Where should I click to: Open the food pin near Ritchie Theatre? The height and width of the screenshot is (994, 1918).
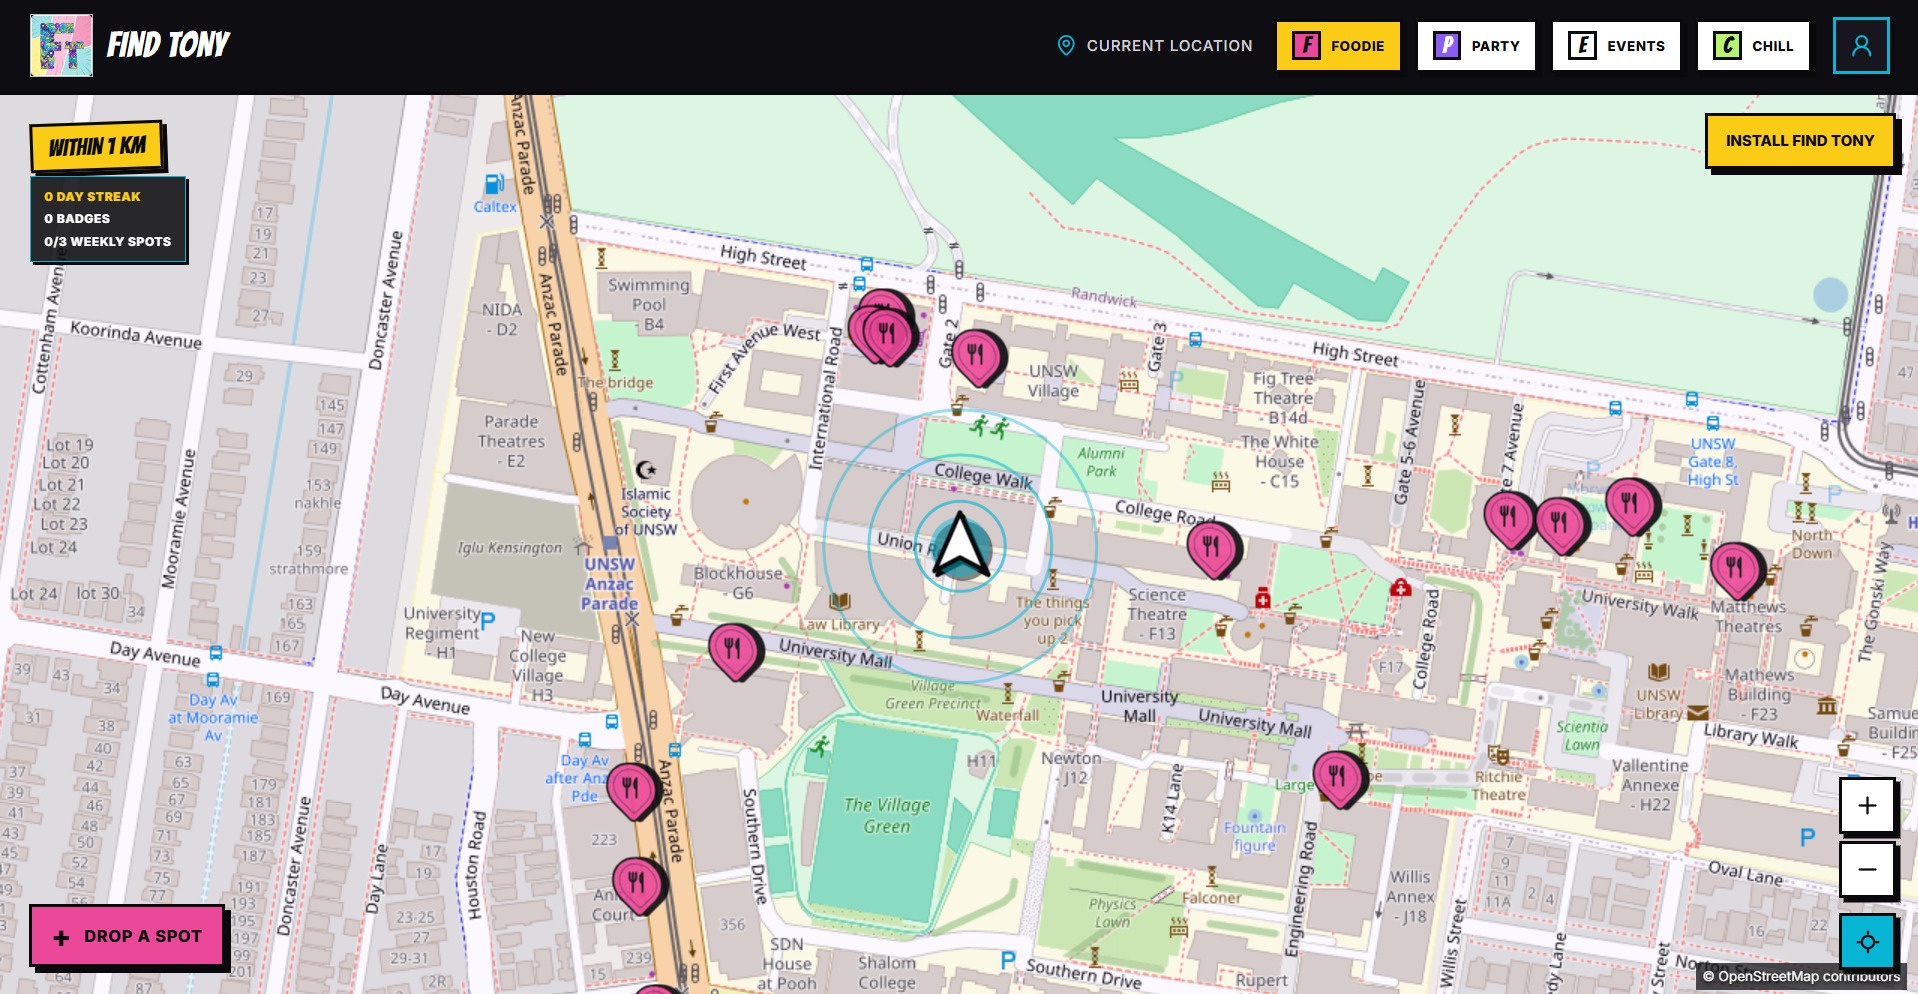(1338, 778)
